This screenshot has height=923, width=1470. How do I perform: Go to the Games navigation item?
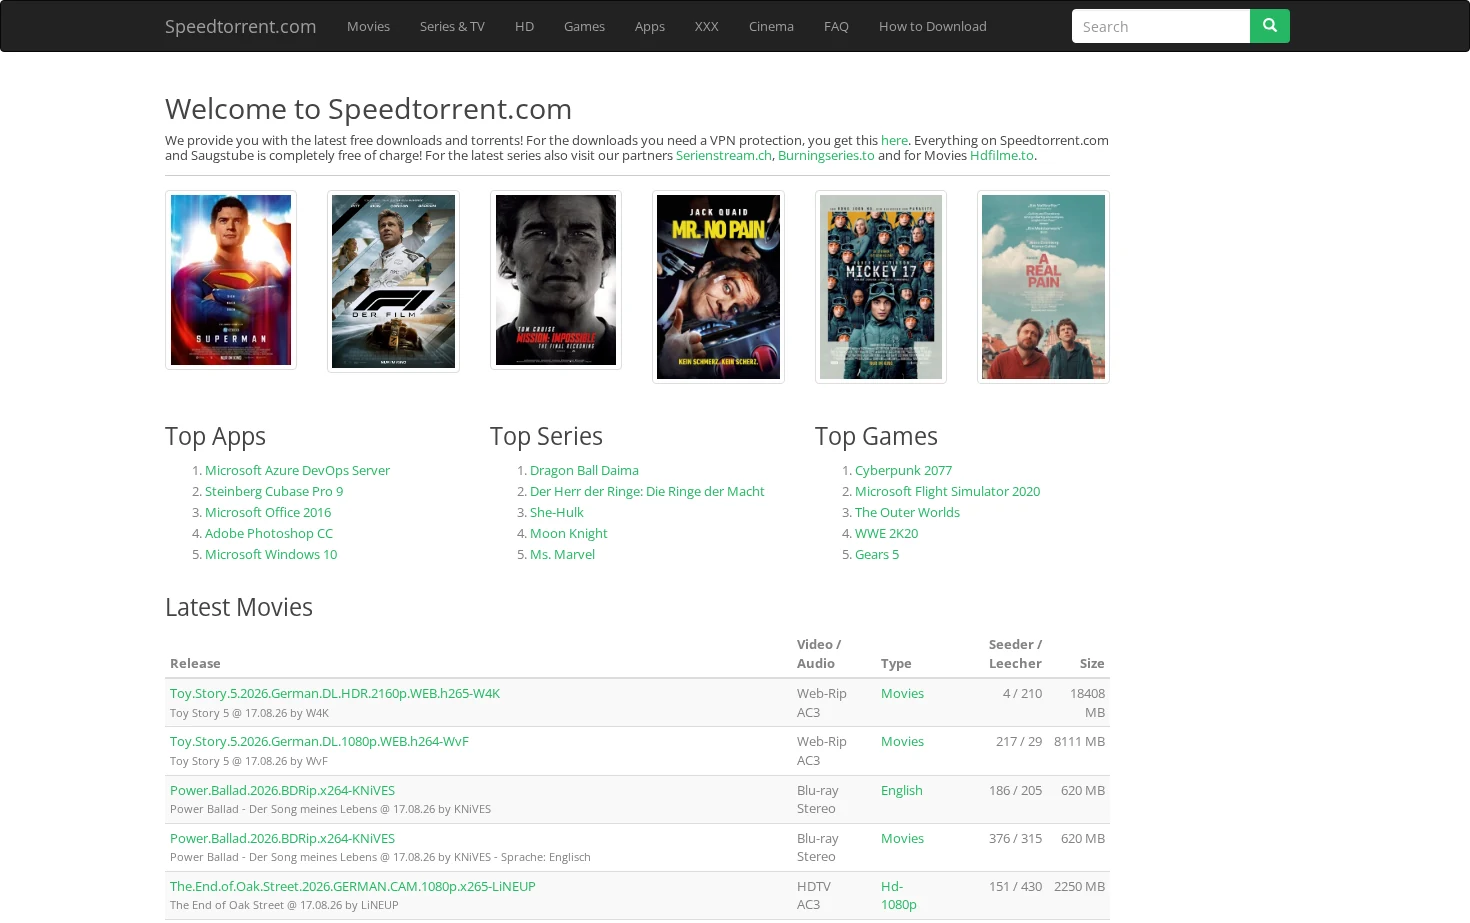[584, 26]
